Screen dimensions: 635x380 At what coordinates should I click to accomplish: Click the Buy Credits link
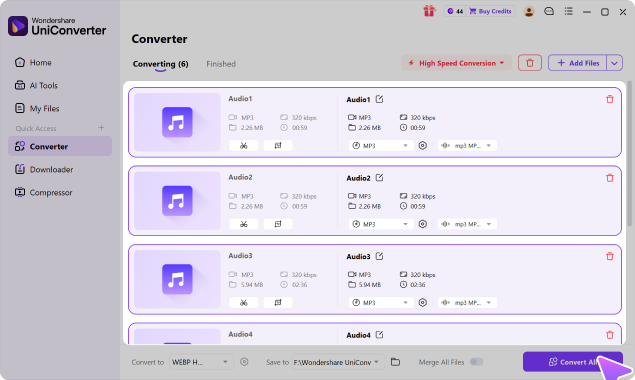click(x=490, y=11)
